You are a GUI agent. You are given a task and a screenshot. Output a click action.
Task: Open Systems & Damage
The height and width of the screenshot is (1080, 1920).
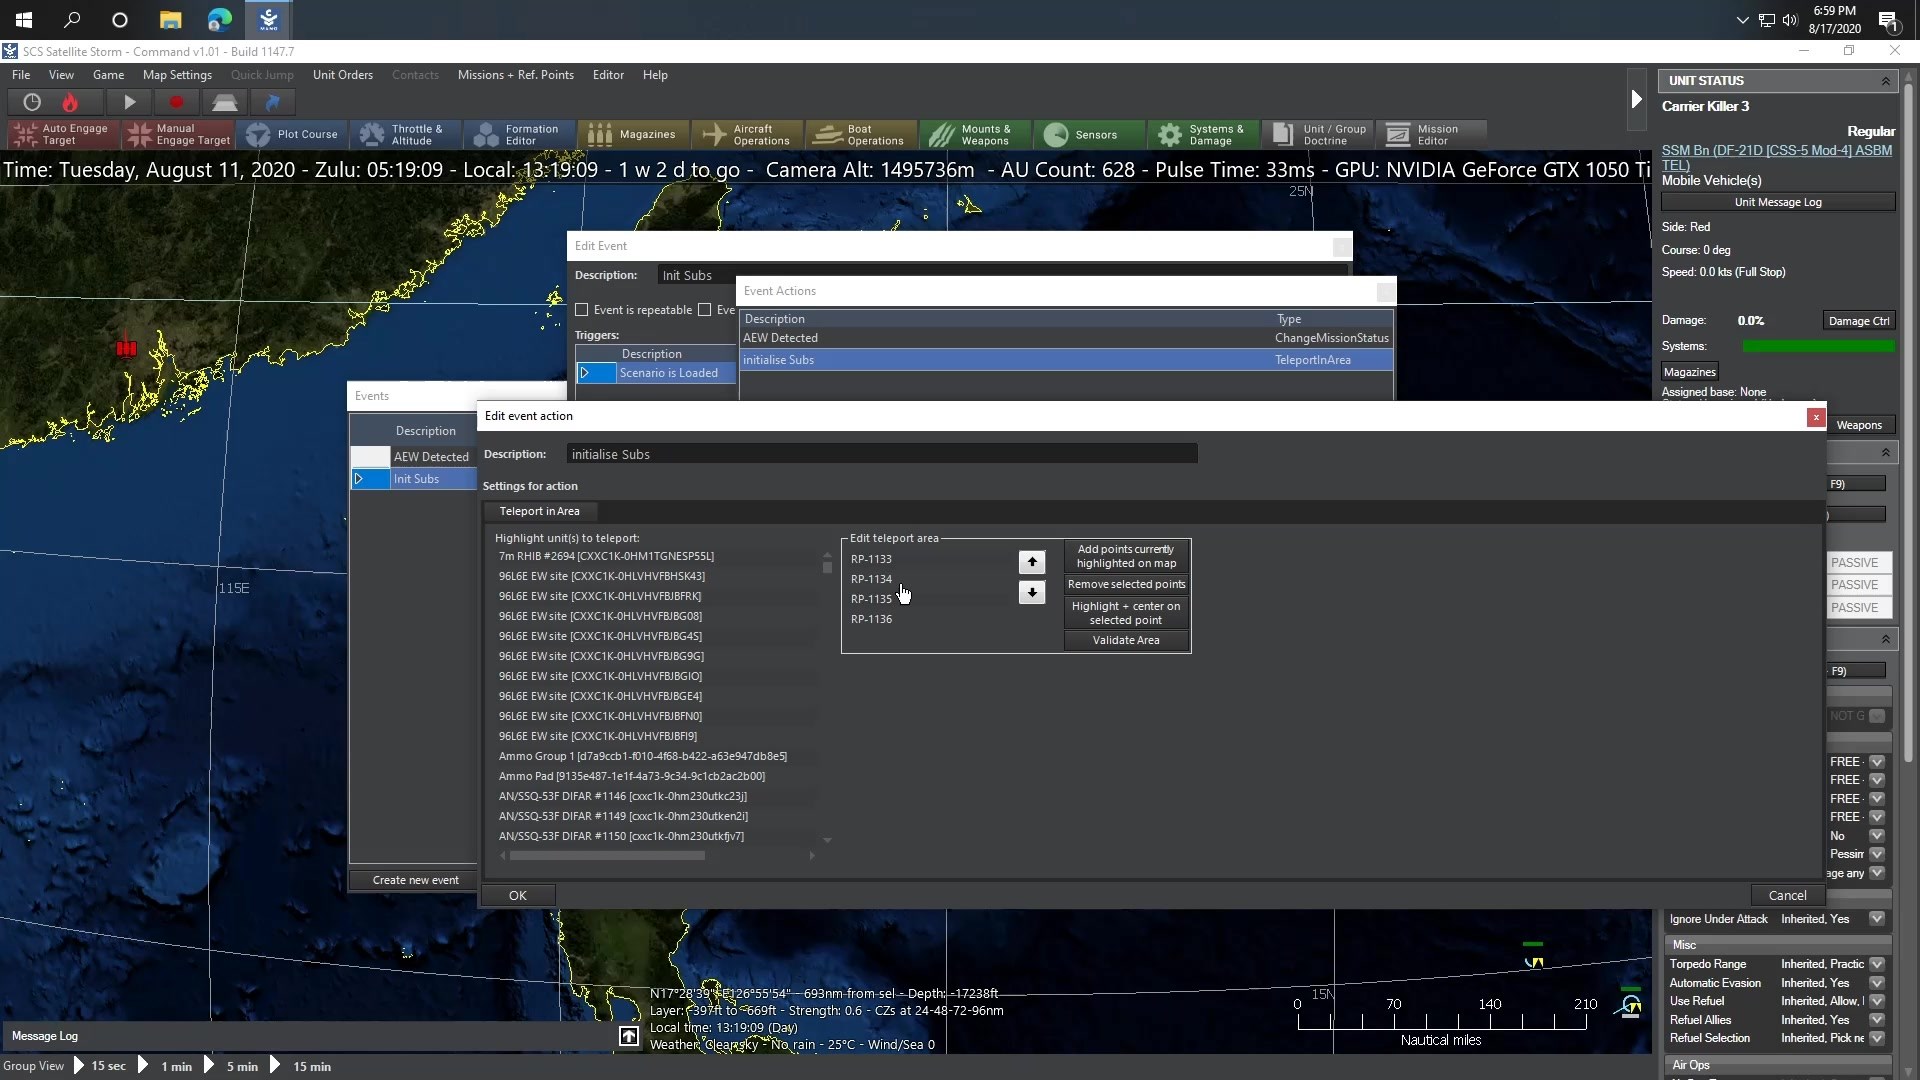coord(1205,134)
